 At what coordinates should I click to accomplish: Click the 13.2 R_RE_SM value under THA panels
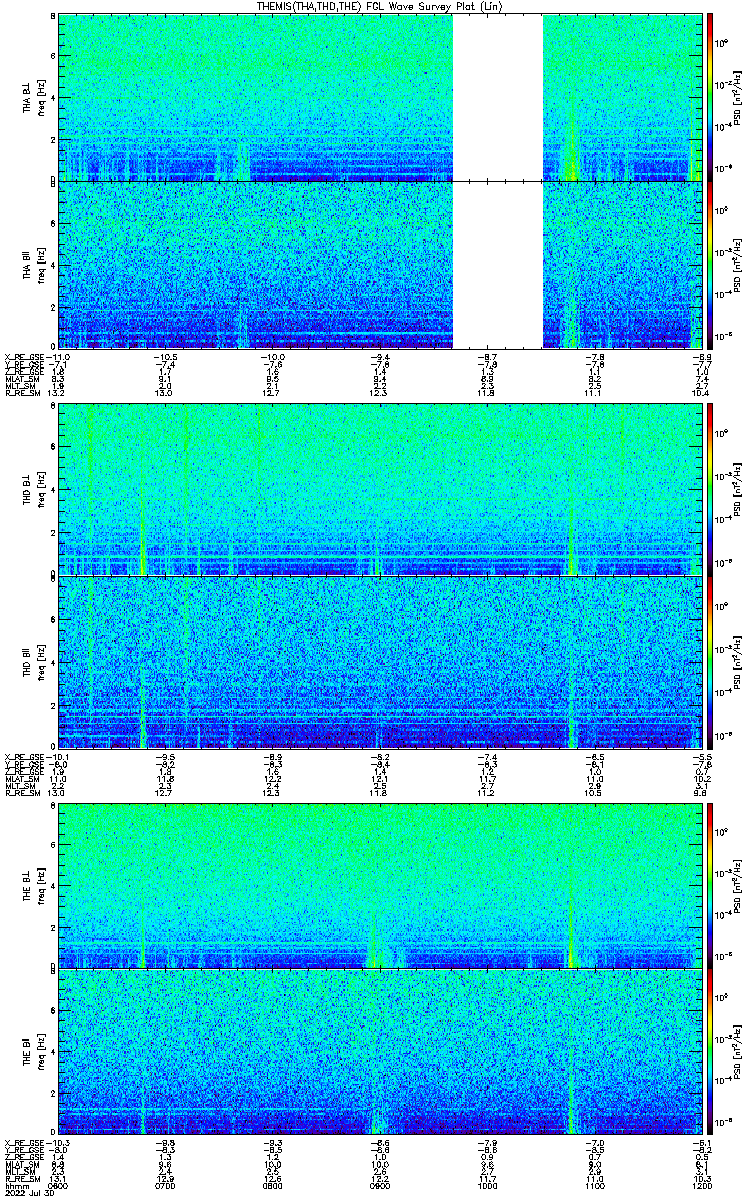[x=57, y=393]
